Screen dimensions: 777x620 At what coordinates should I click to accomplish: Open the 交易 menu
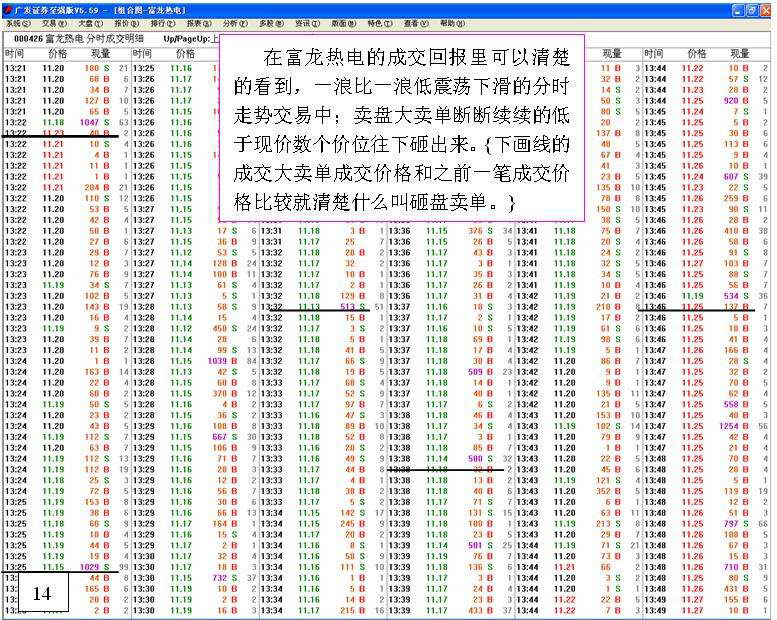(55, 23)
